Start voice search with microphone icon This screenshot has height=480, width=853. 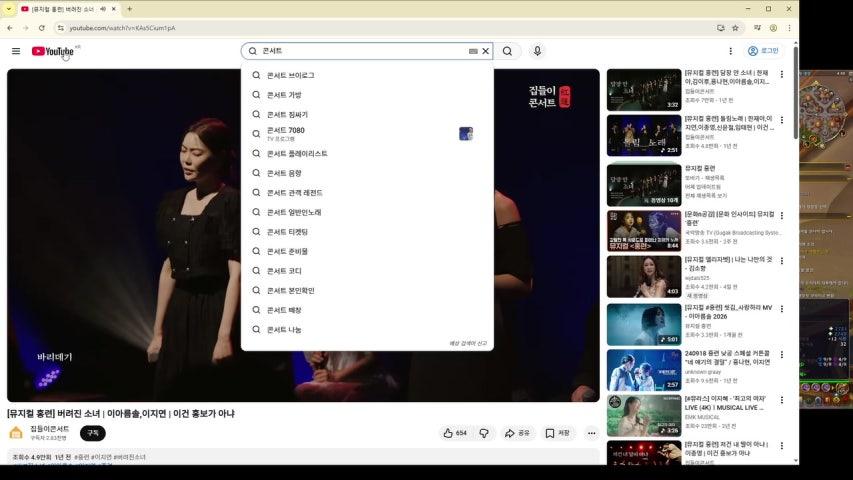pos(537,51)
